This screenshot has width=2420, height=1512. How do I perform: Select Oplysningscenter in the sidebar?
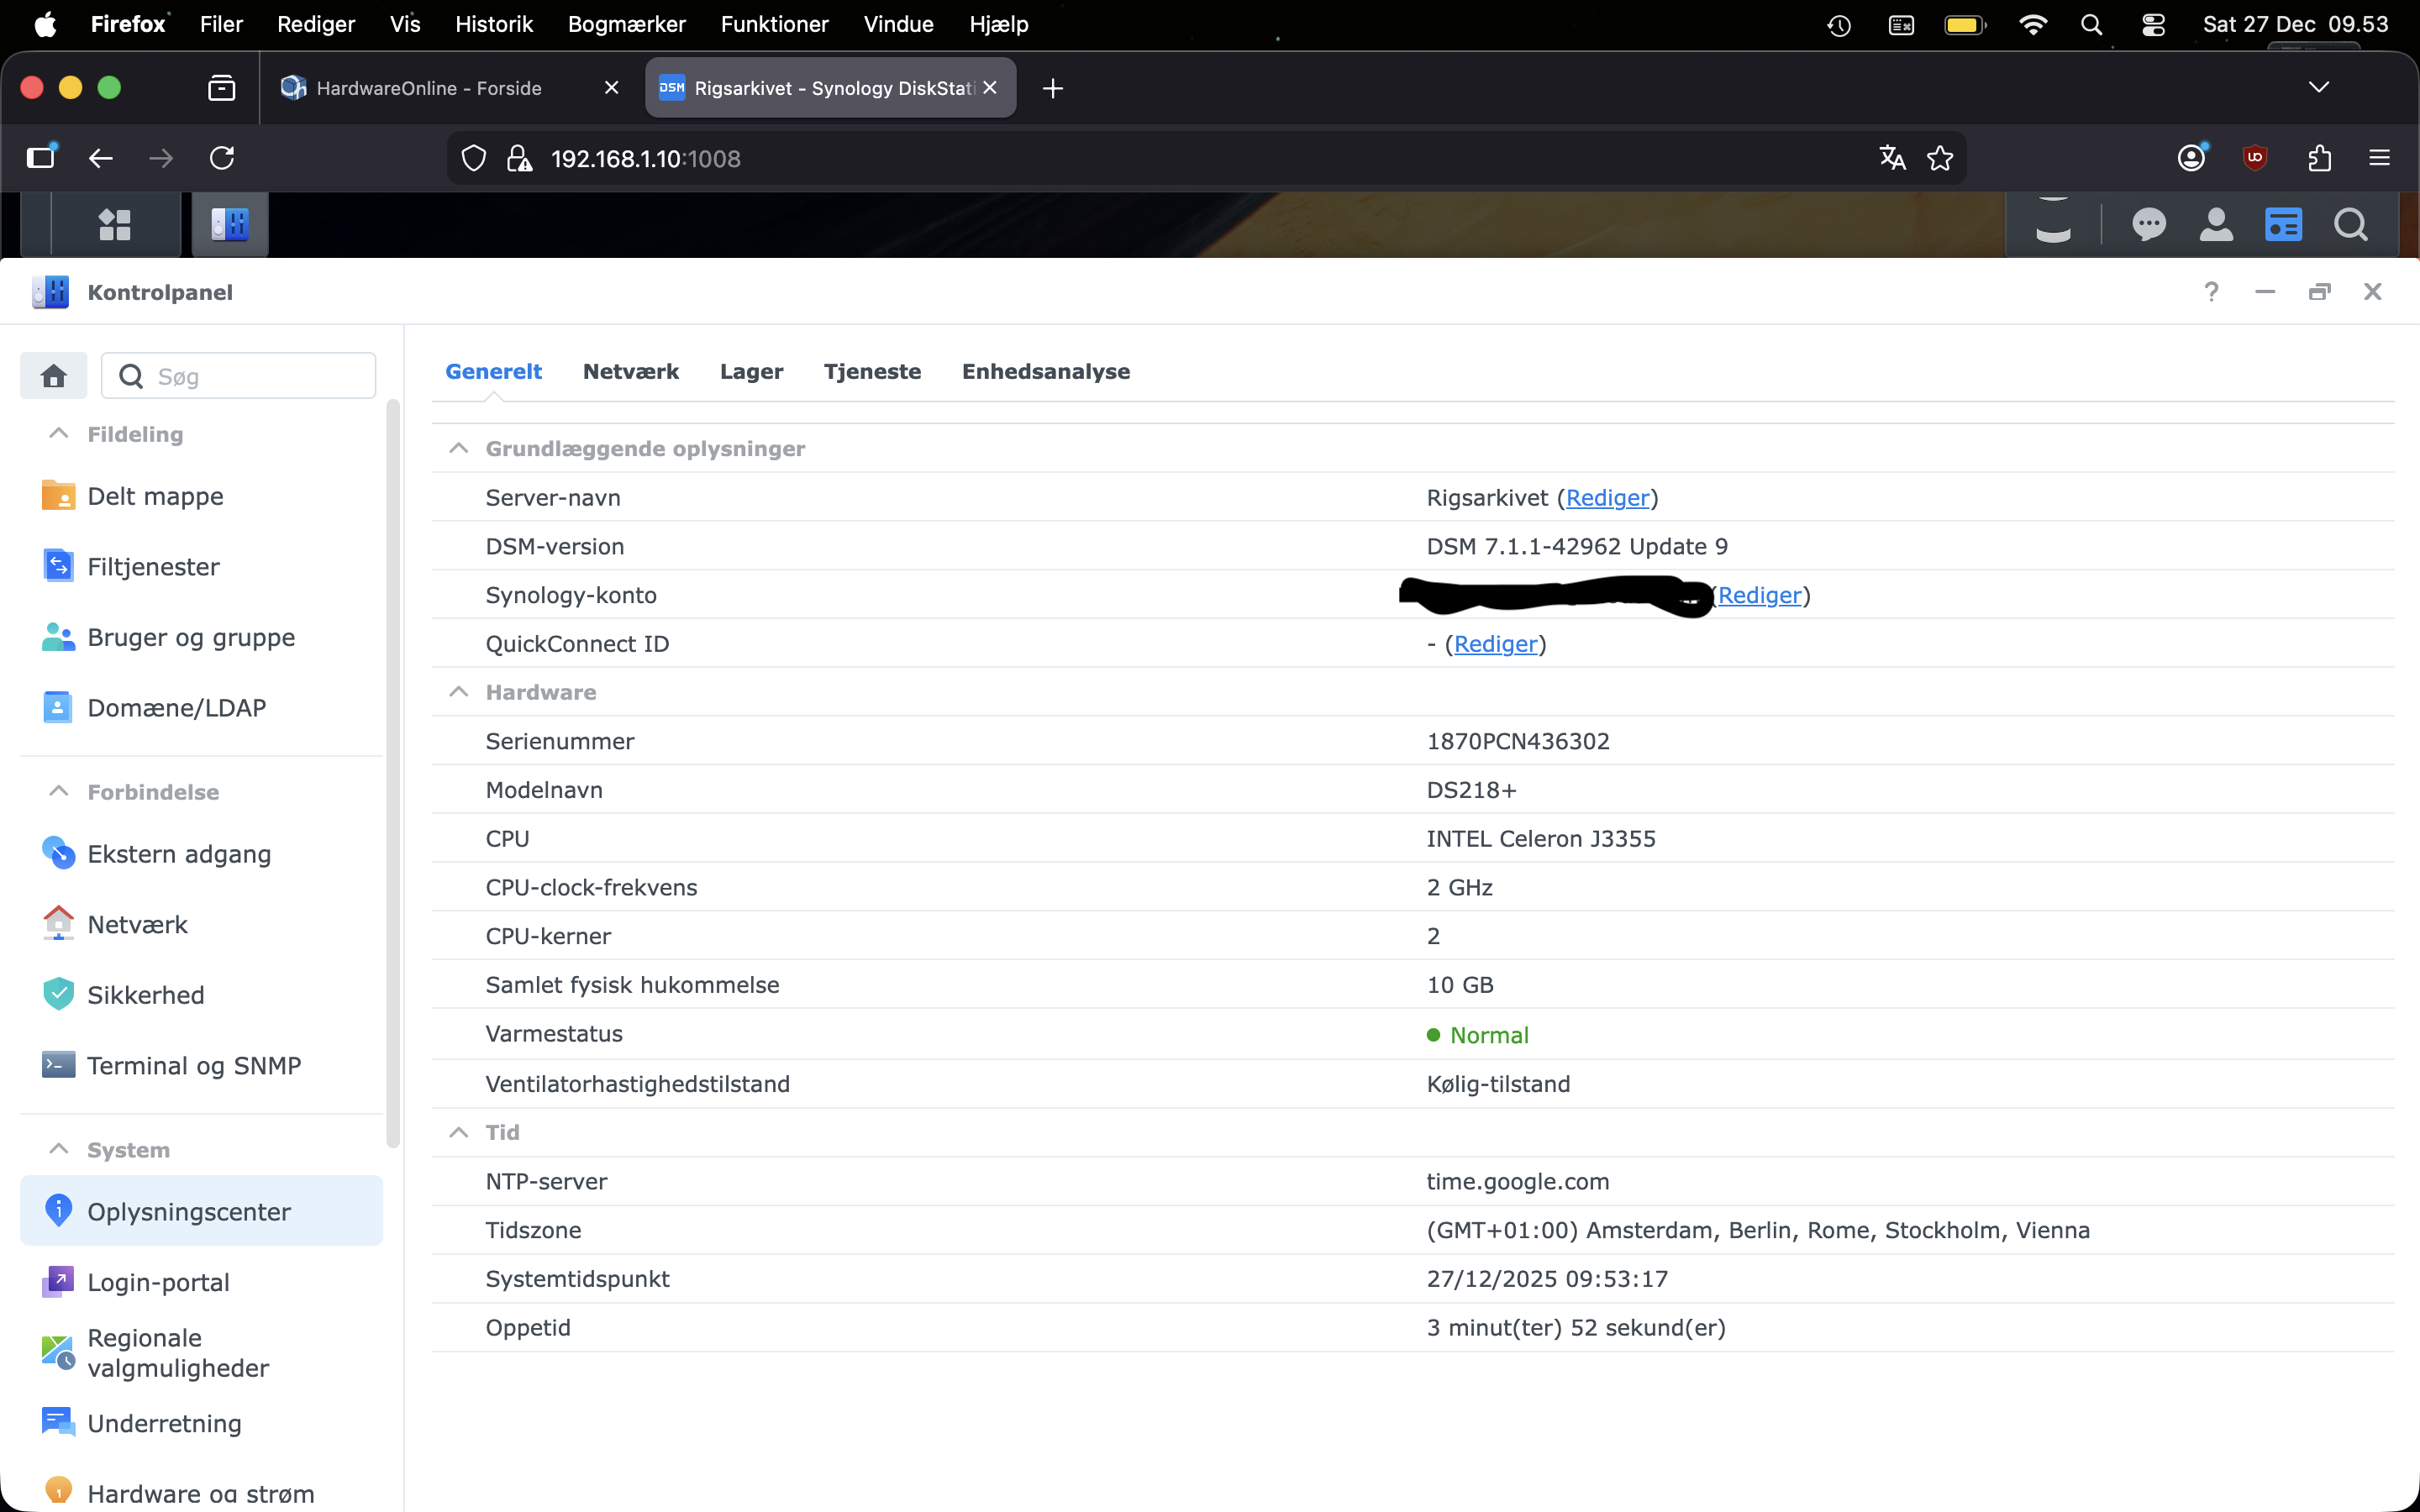[x=202, y=1211]
